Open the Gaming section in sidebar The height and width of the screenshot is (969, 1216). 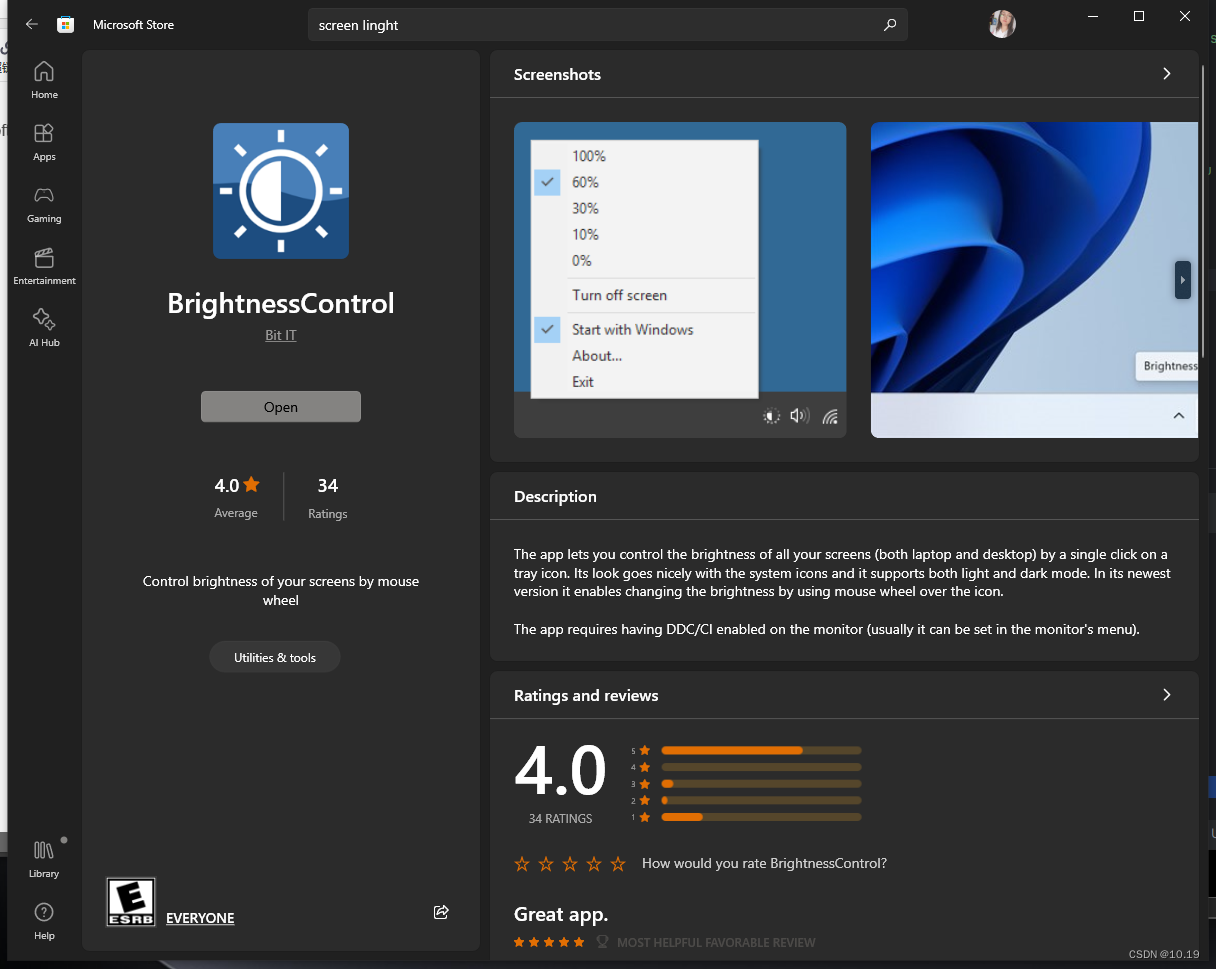click(44, 204)
